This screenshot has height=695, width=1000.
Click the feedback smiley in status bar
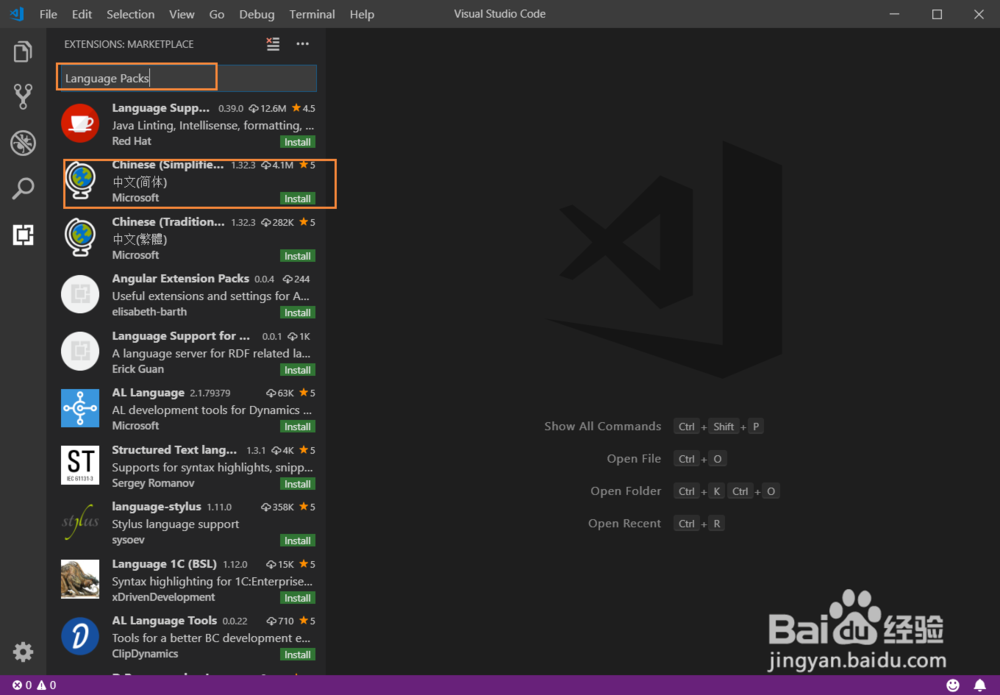click(x=953, y=685)
